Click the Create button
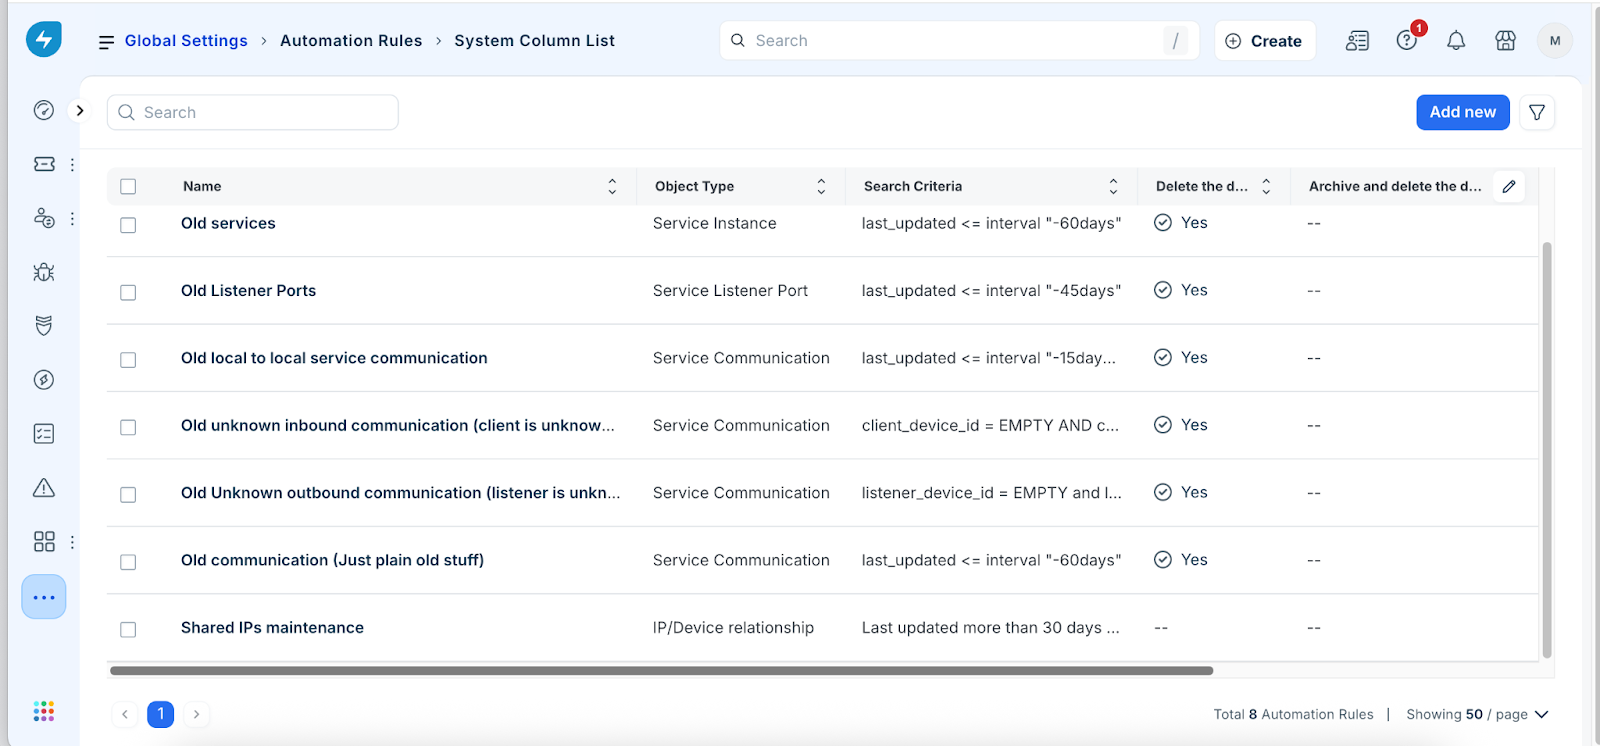Viewport: 1600px width, 746px height. click(x=1265, y=41)
